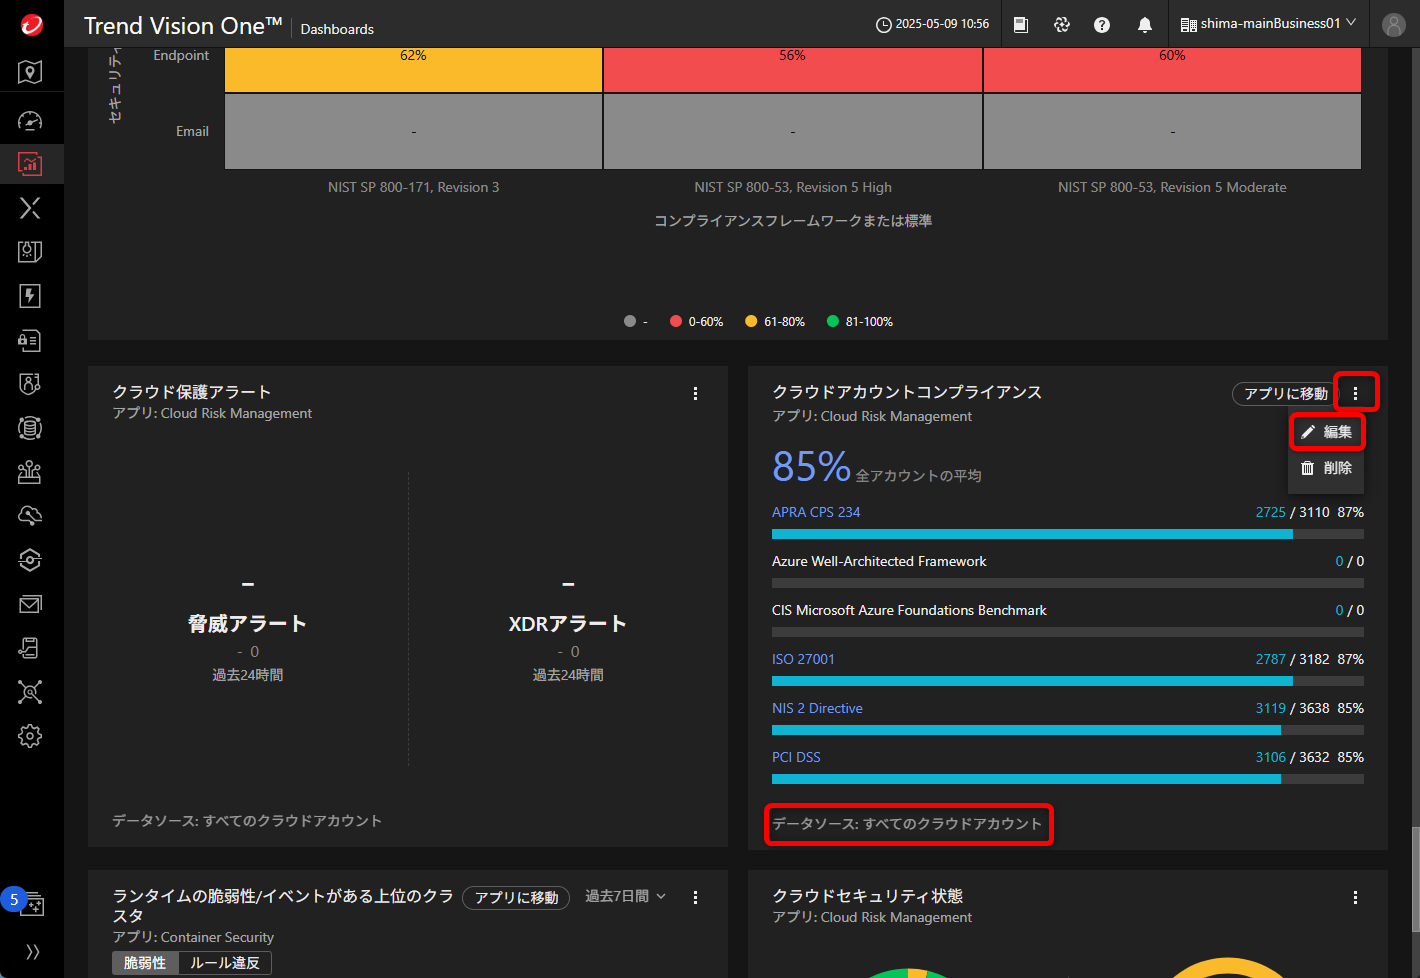Open the database circle sidebar icon
The image size is (1420, 978).
pyautogui.click(x=30, y=428)
